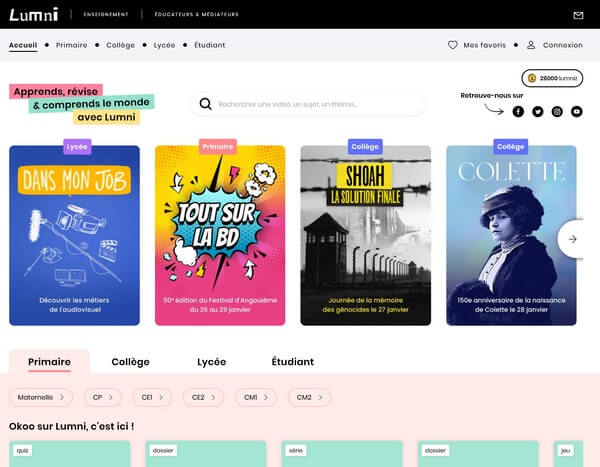Click the Lumni logo
Image resolution: width=600 pixels, height=467 pixels.
[x=34, y=15]
